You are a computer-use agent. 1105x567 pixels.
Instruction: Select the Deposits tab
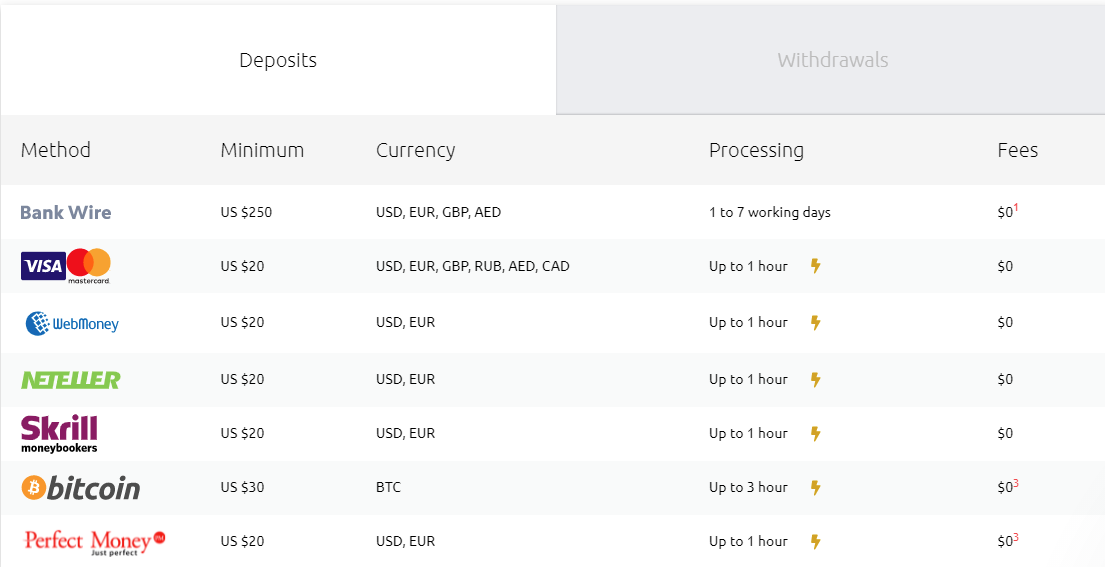[x=278, y=60]
